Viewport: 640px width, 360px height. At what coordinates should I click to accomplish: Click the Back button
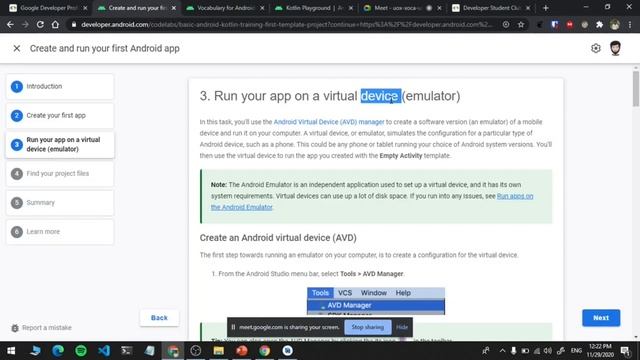click(x=159, y=318)
